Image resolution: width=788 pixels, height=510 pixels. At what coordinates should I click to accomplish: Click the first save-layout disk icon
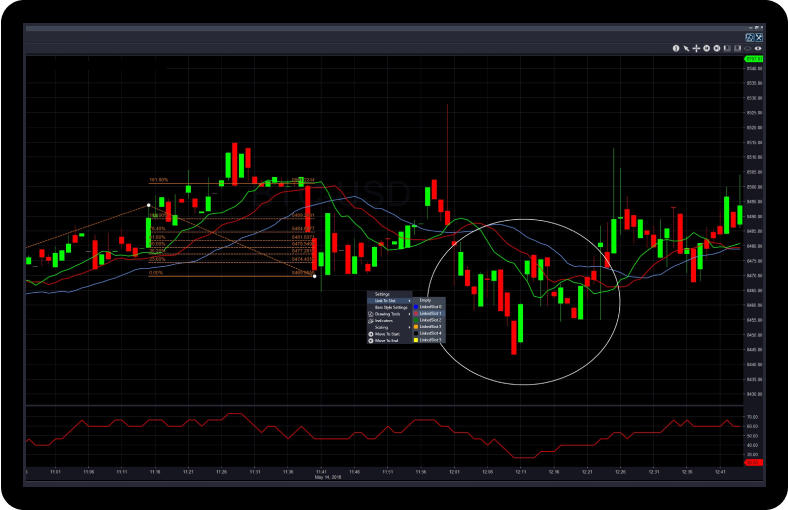(727, 48)
